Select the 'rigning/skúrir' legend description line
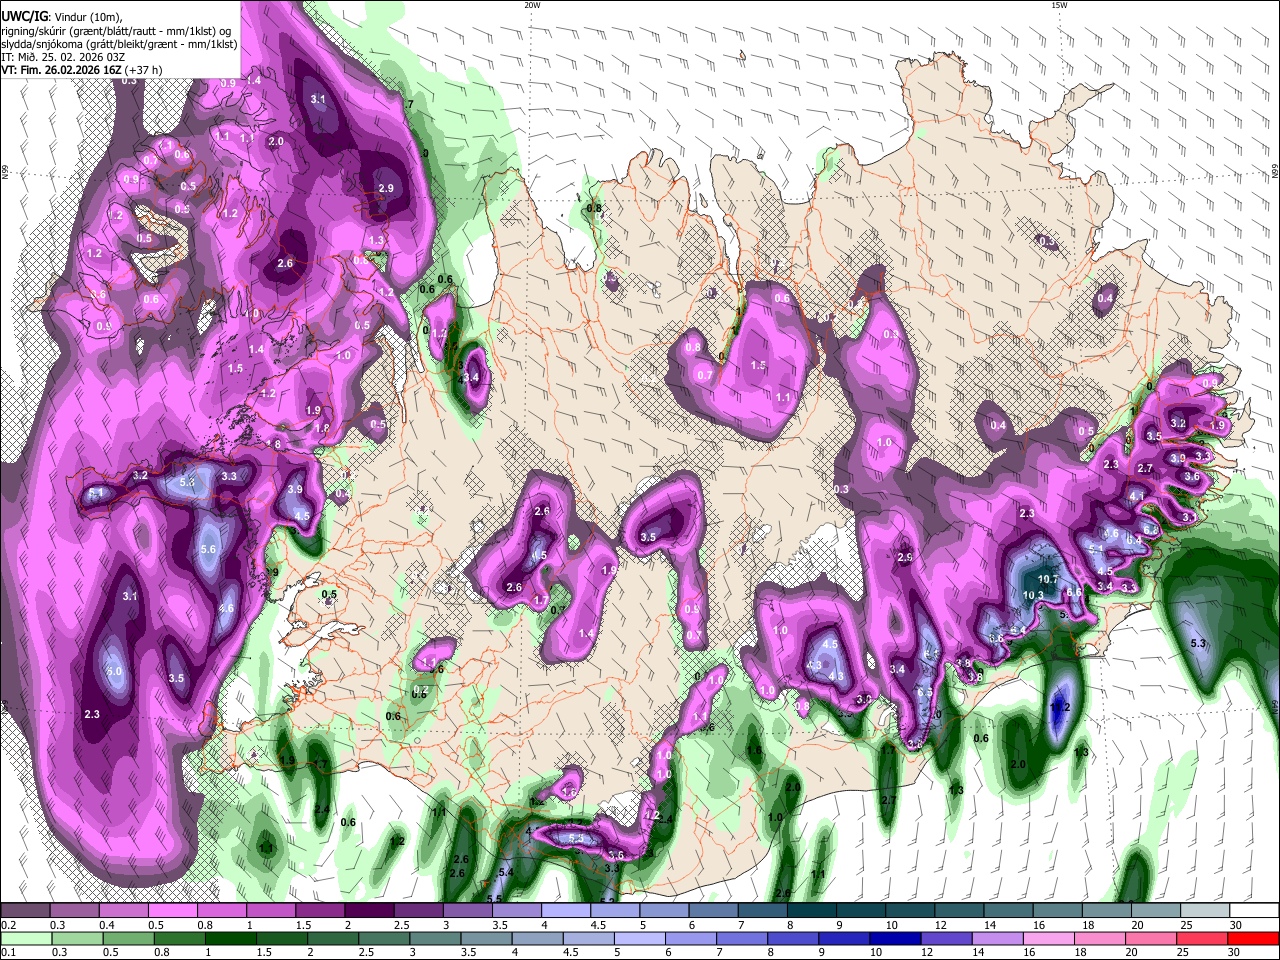This screenshot has width=1280, height=960. pyautogui.click(x=115, y=30)
